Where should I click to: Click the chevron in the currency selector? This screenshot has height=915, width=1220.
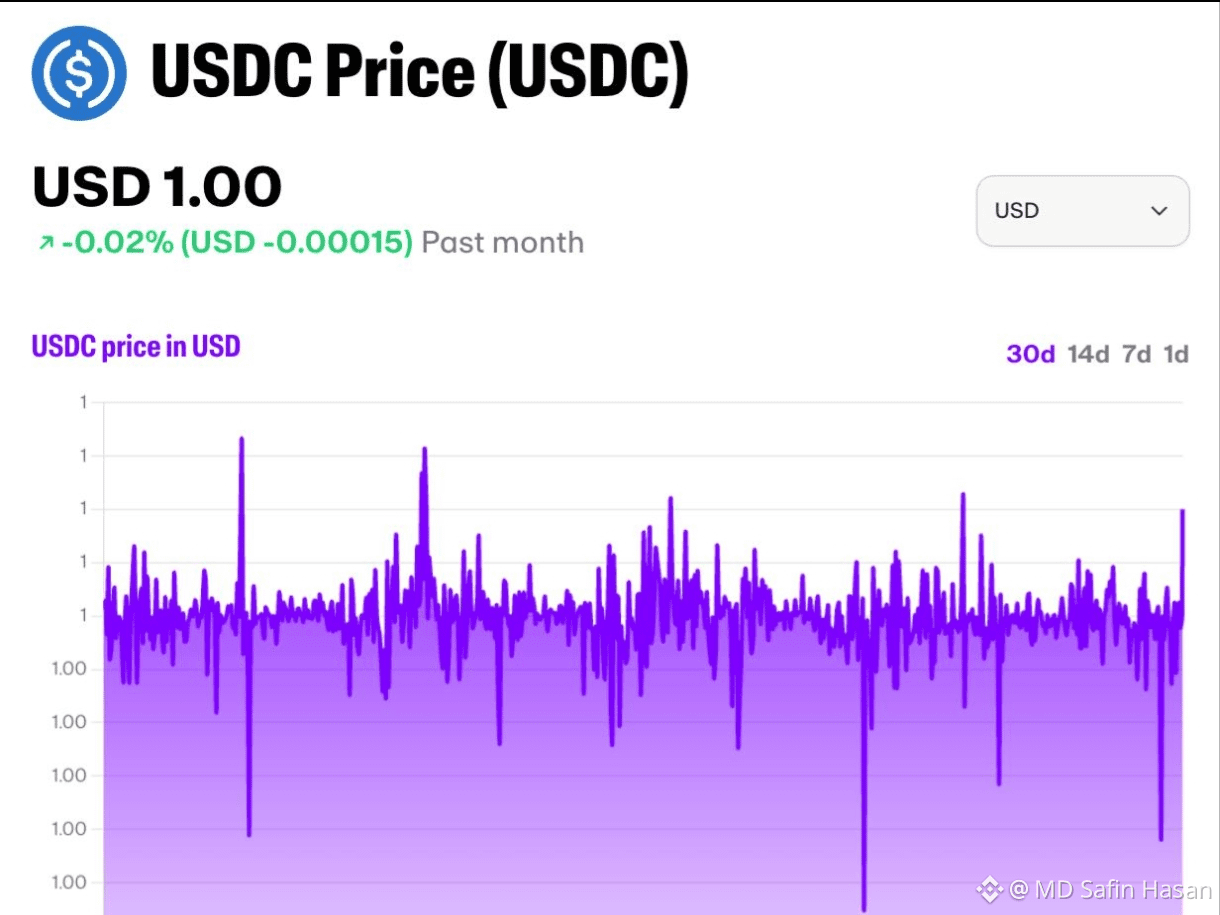1159,211
